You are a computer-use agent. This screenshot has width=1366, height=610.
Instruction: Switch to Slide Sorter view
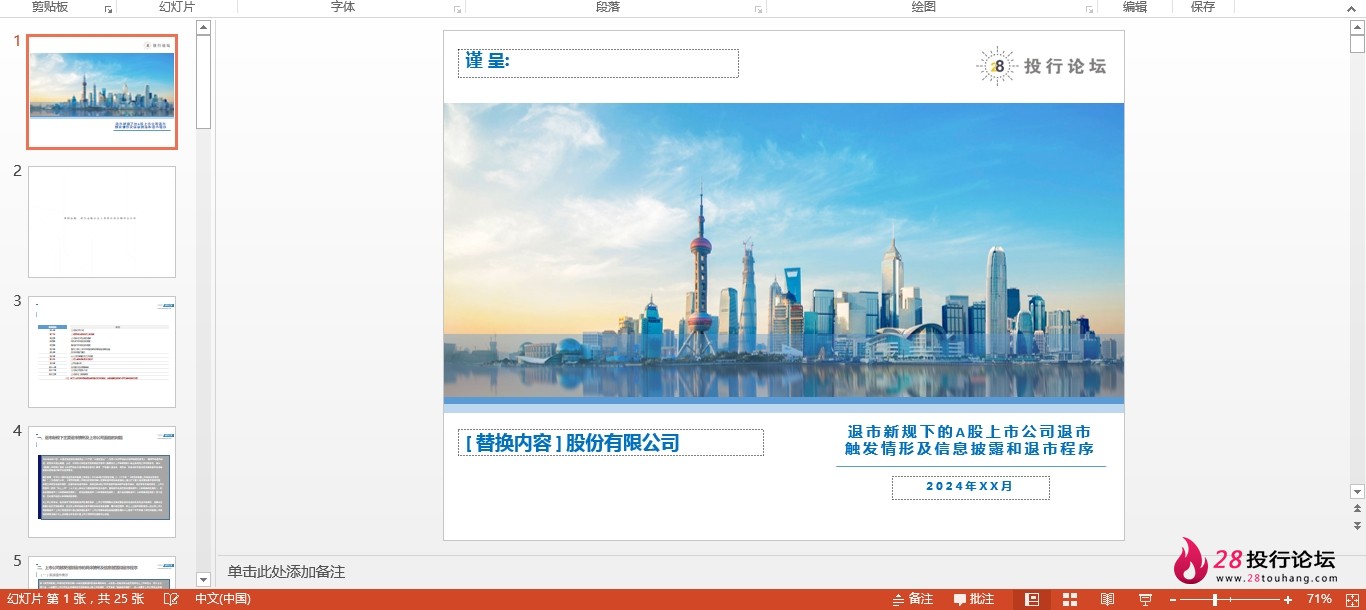pyautogui.click(x=1070, y=599)
